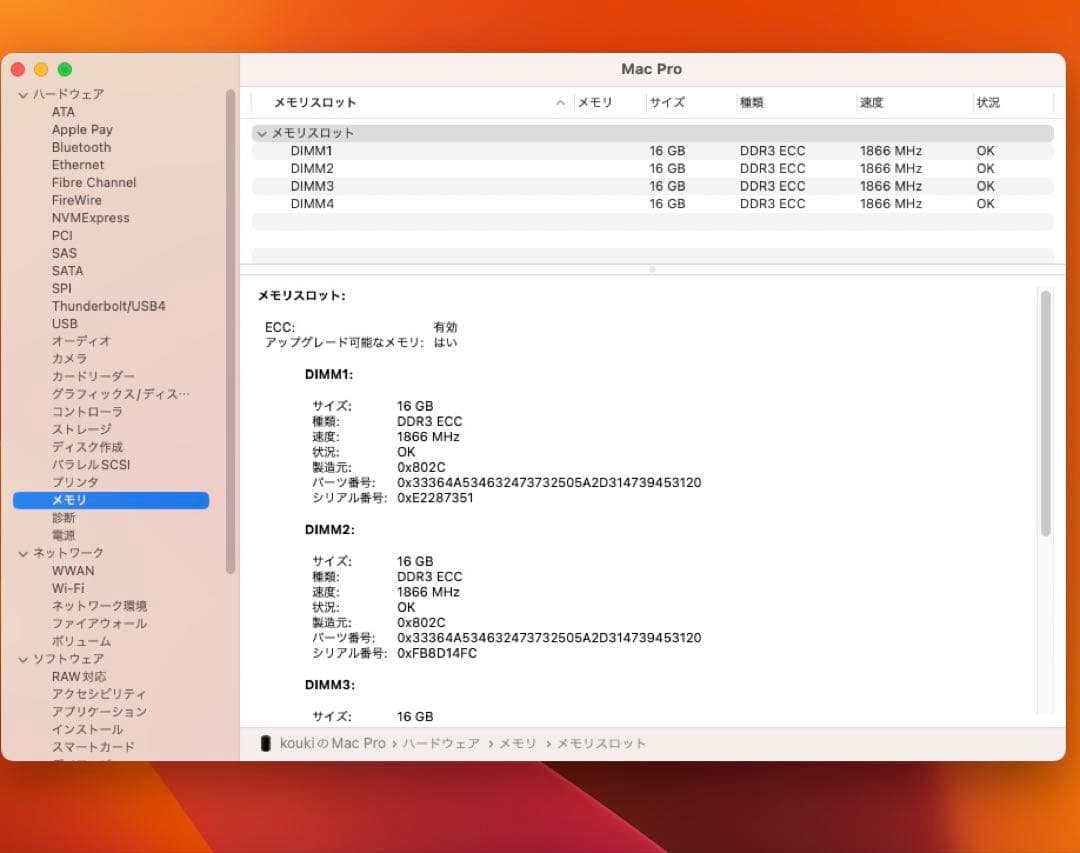Select 電源 in the hardware list
1080x853 pixels.
pos(63,535)
